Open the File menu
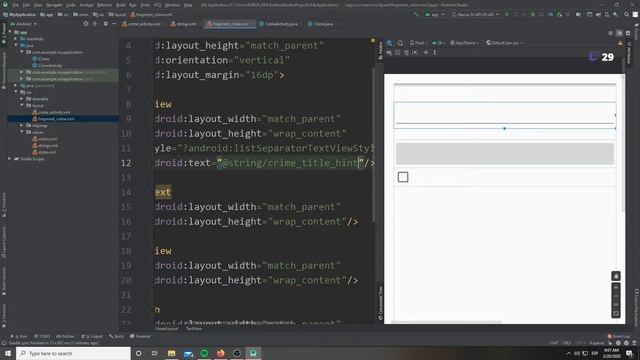This screenshot has height=360, width=640. pyautogui.click(x=16, y=5)
